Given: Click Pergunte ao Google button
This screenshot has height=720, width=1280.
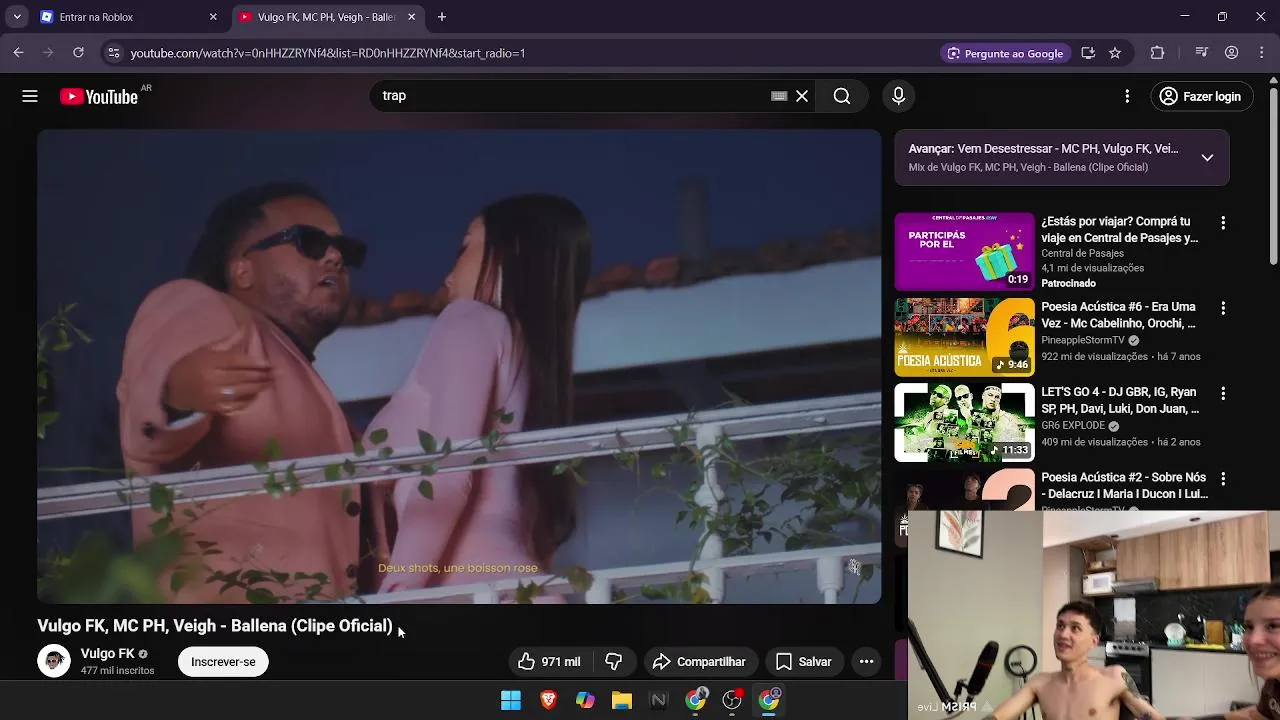Looking at the screenshot, I should (1005, 53).
